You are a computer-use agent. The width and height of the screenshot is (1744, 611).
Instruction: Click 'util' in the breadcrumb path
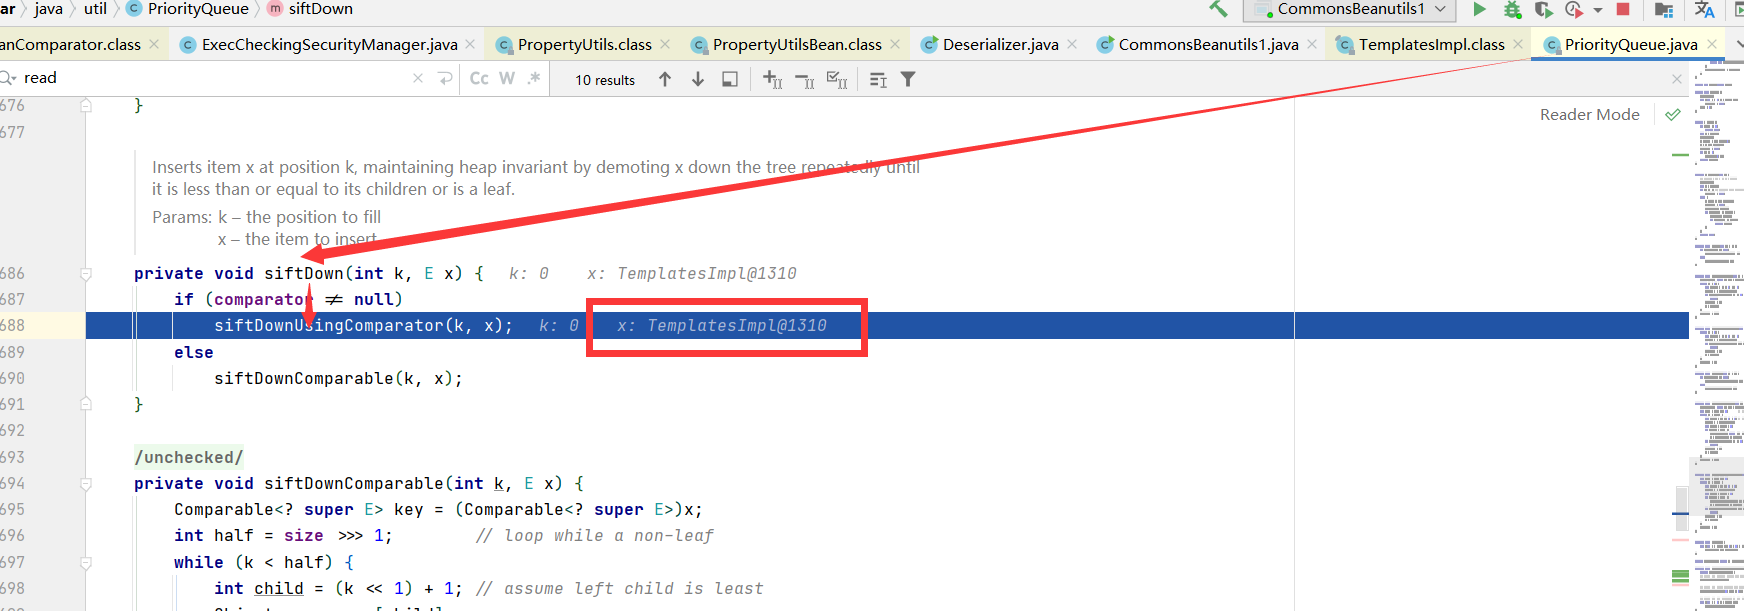[x=95, y=9]
